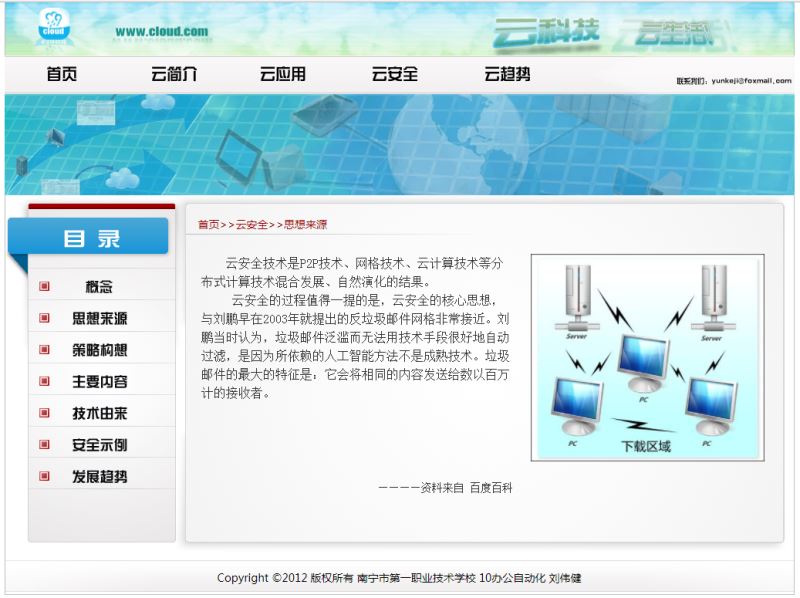Click the red bullet icon beside 安全示例

[x=44, y=444]
